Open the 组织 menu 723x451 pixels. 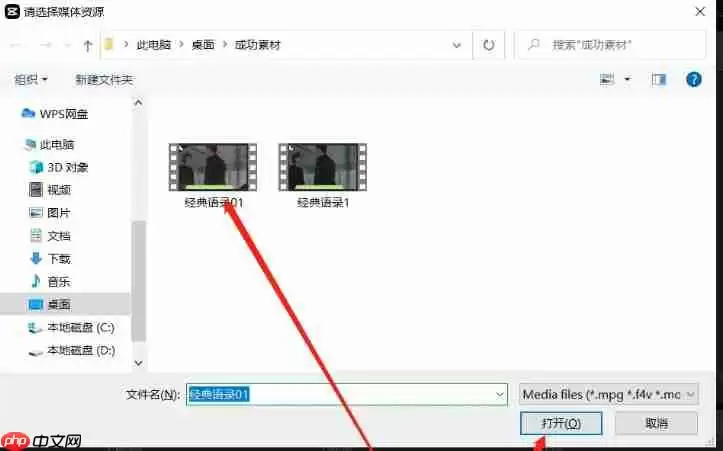31,80
